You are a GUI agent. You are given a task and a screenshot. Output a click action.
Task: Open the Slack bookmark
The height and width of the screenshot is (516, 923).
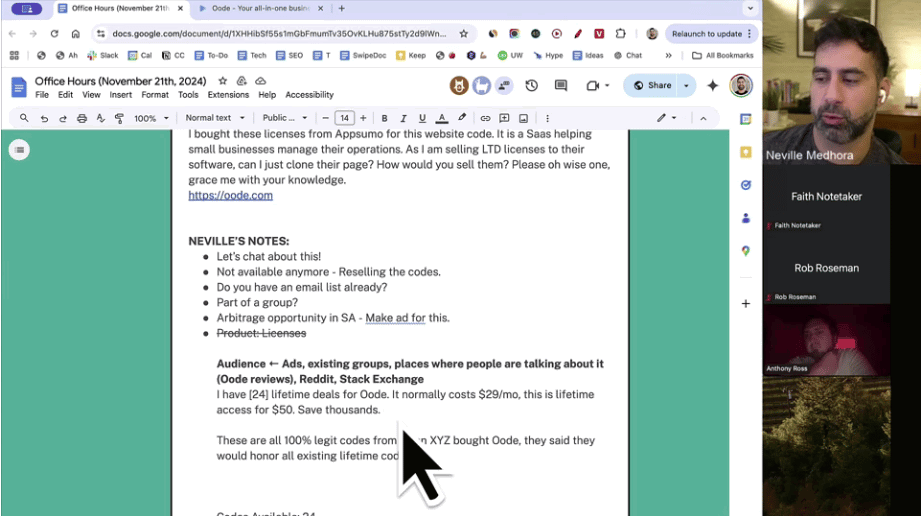point(102,55)
